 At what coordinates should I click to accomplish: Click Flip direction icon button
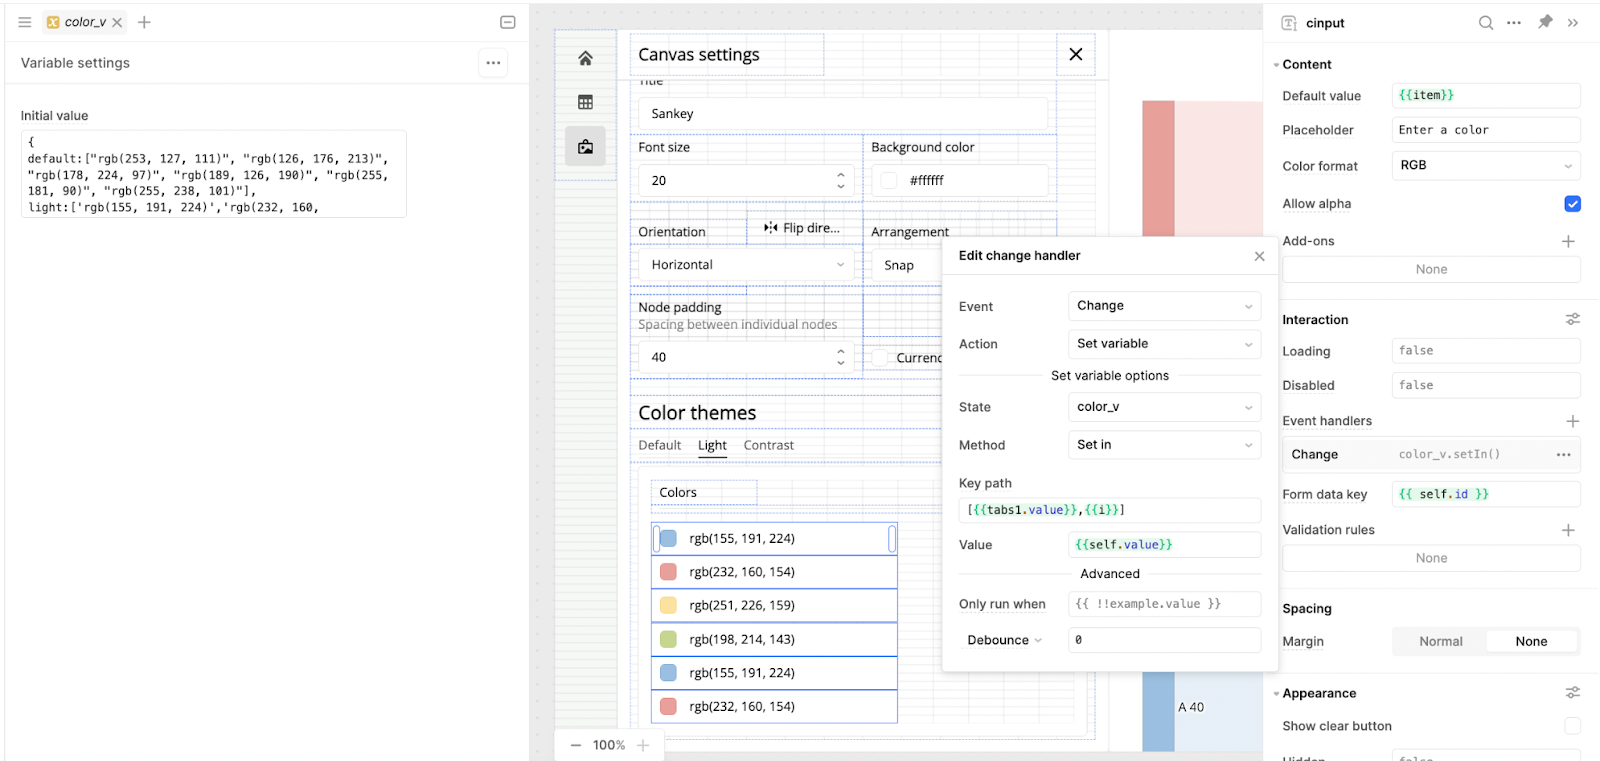[x=804, y=228]
